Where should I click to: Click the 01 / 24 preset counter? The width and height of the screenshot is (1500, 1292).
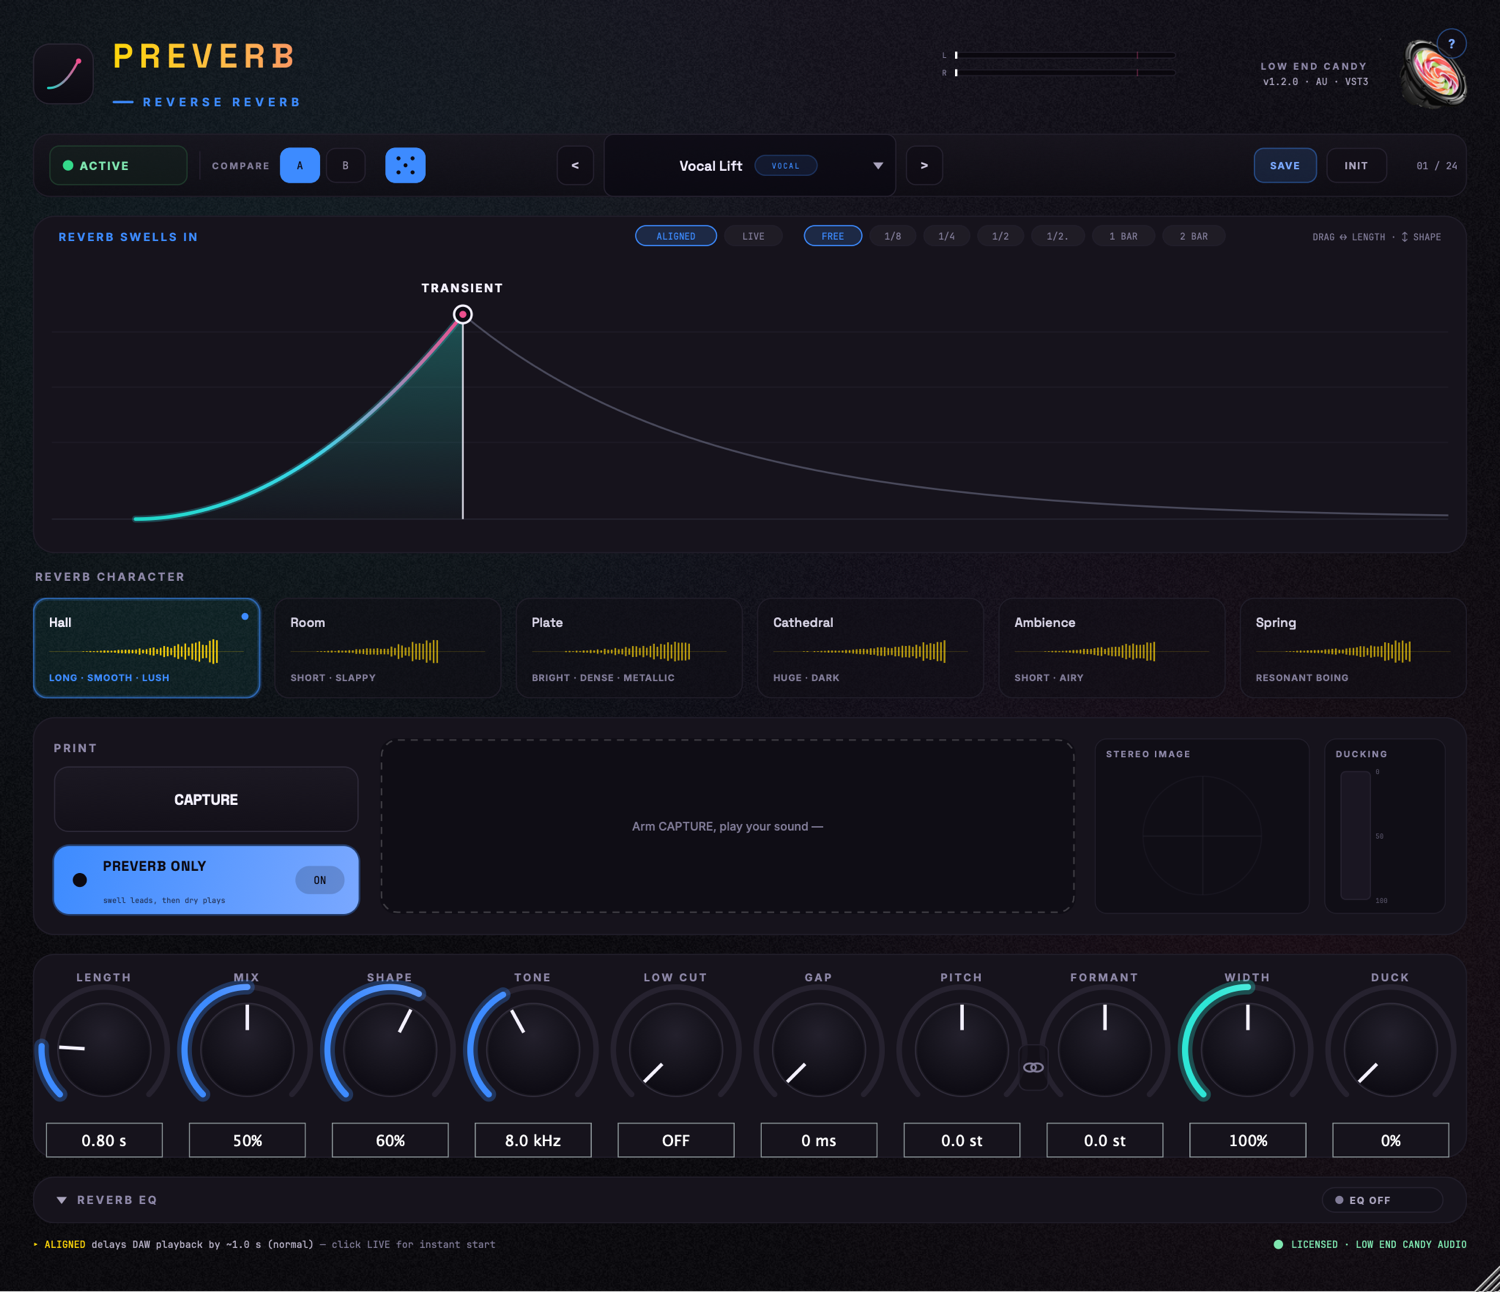[1437, 166]
